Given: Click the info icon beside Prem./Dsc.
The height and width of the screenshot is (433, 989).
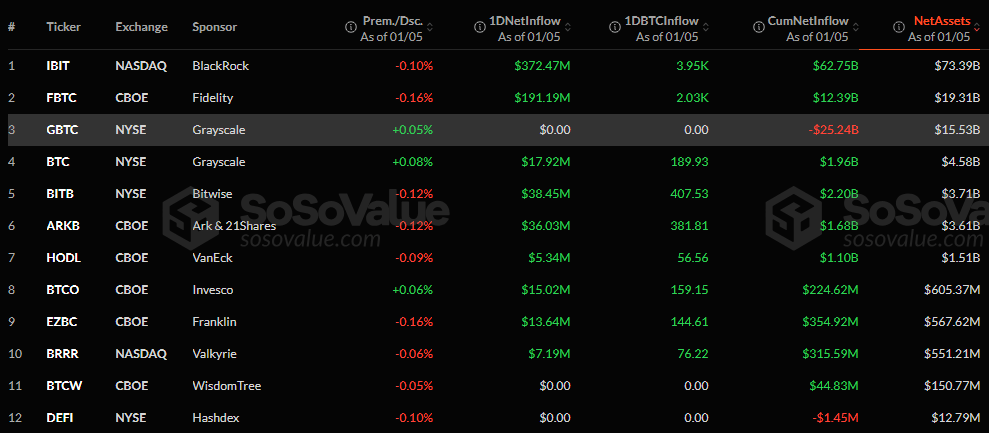Looking at the screenshot, I should pyautogui.click(x=351, y=27).
